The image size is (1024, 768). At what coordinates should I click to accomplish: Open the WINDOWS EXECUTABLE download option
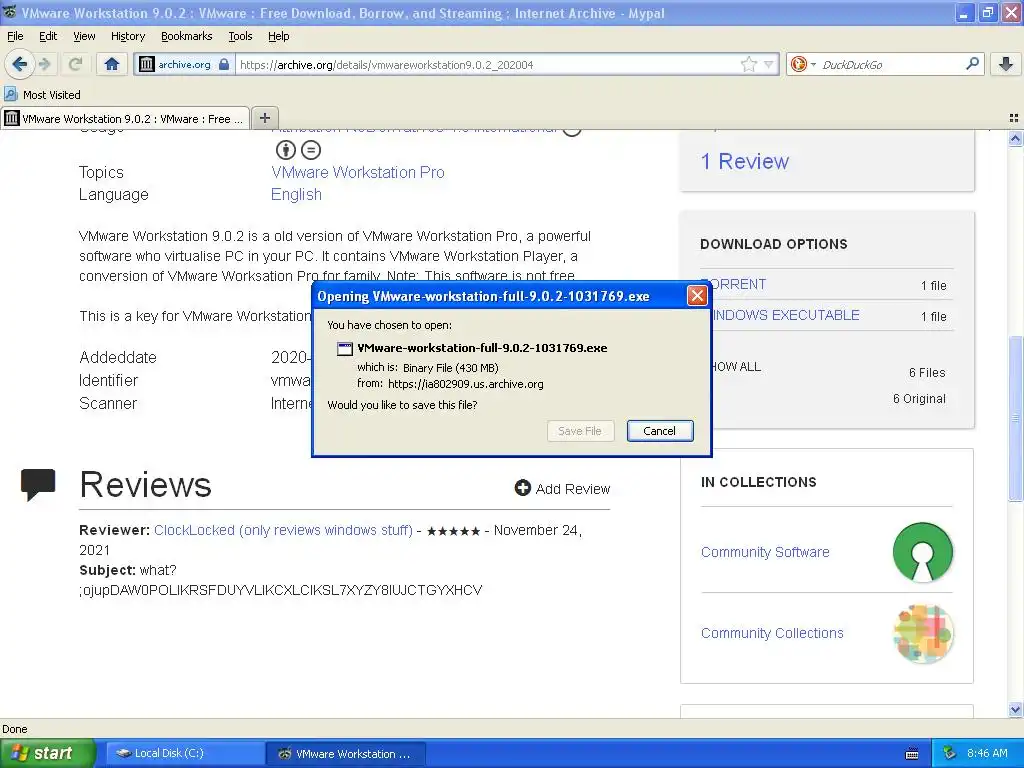tap(786, 315)
